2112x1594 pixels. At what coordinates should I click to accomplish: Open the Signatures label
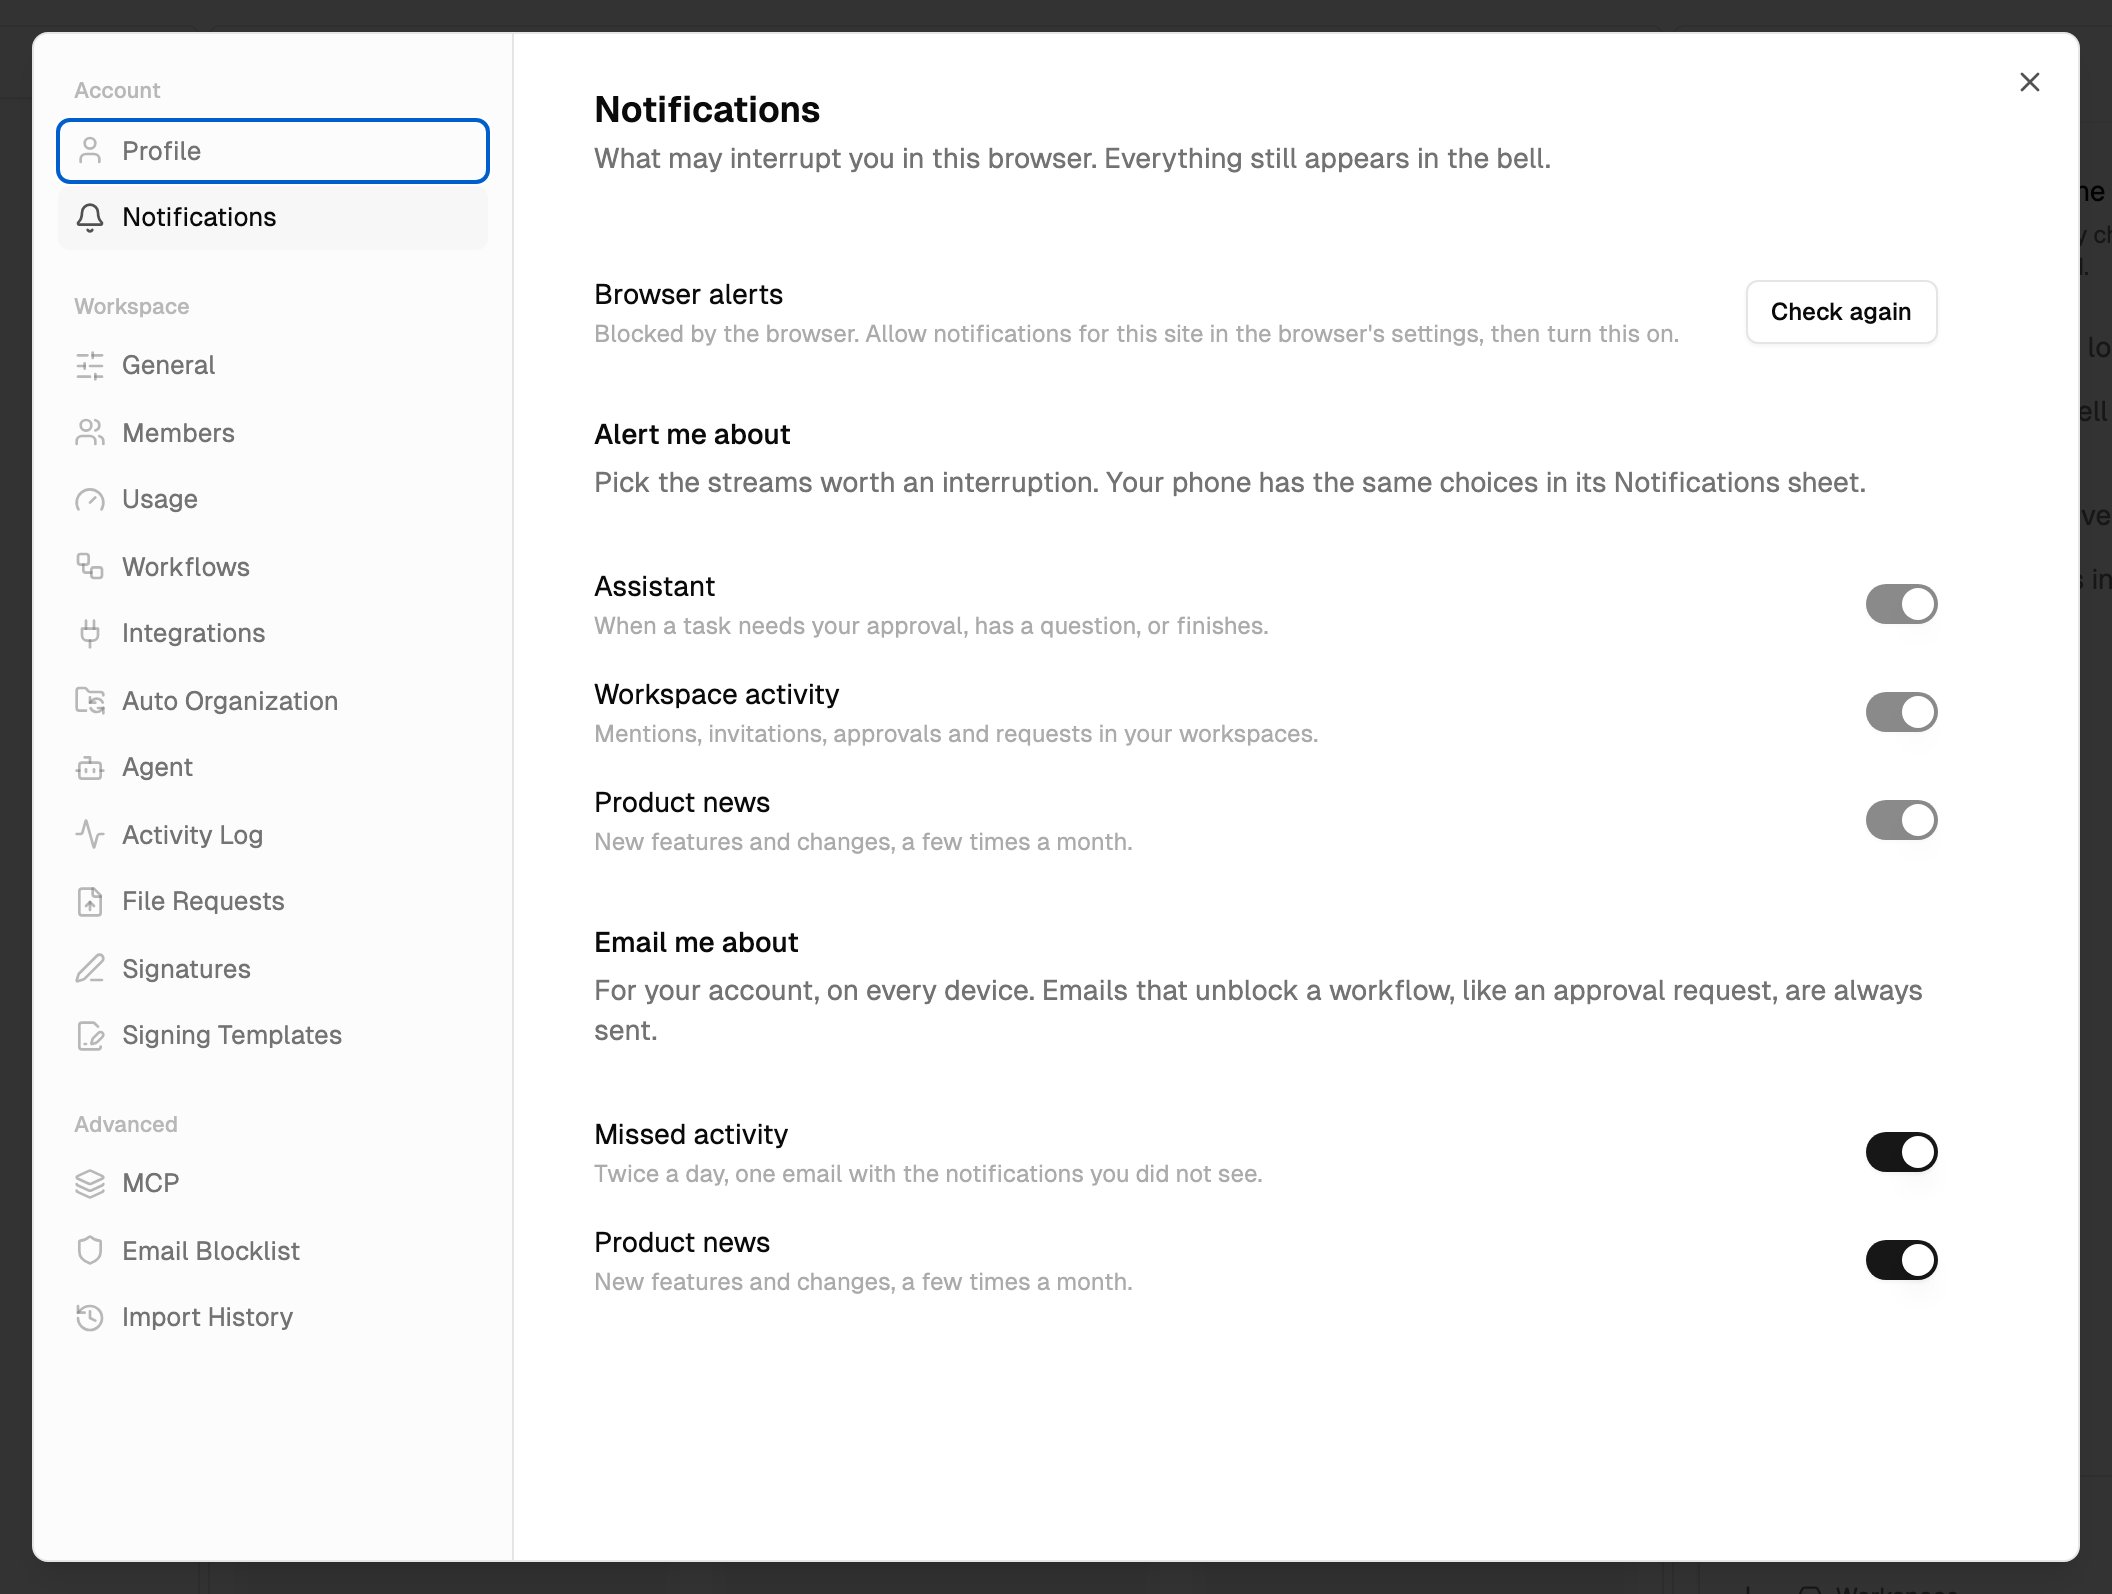click(x=186, y=969)
